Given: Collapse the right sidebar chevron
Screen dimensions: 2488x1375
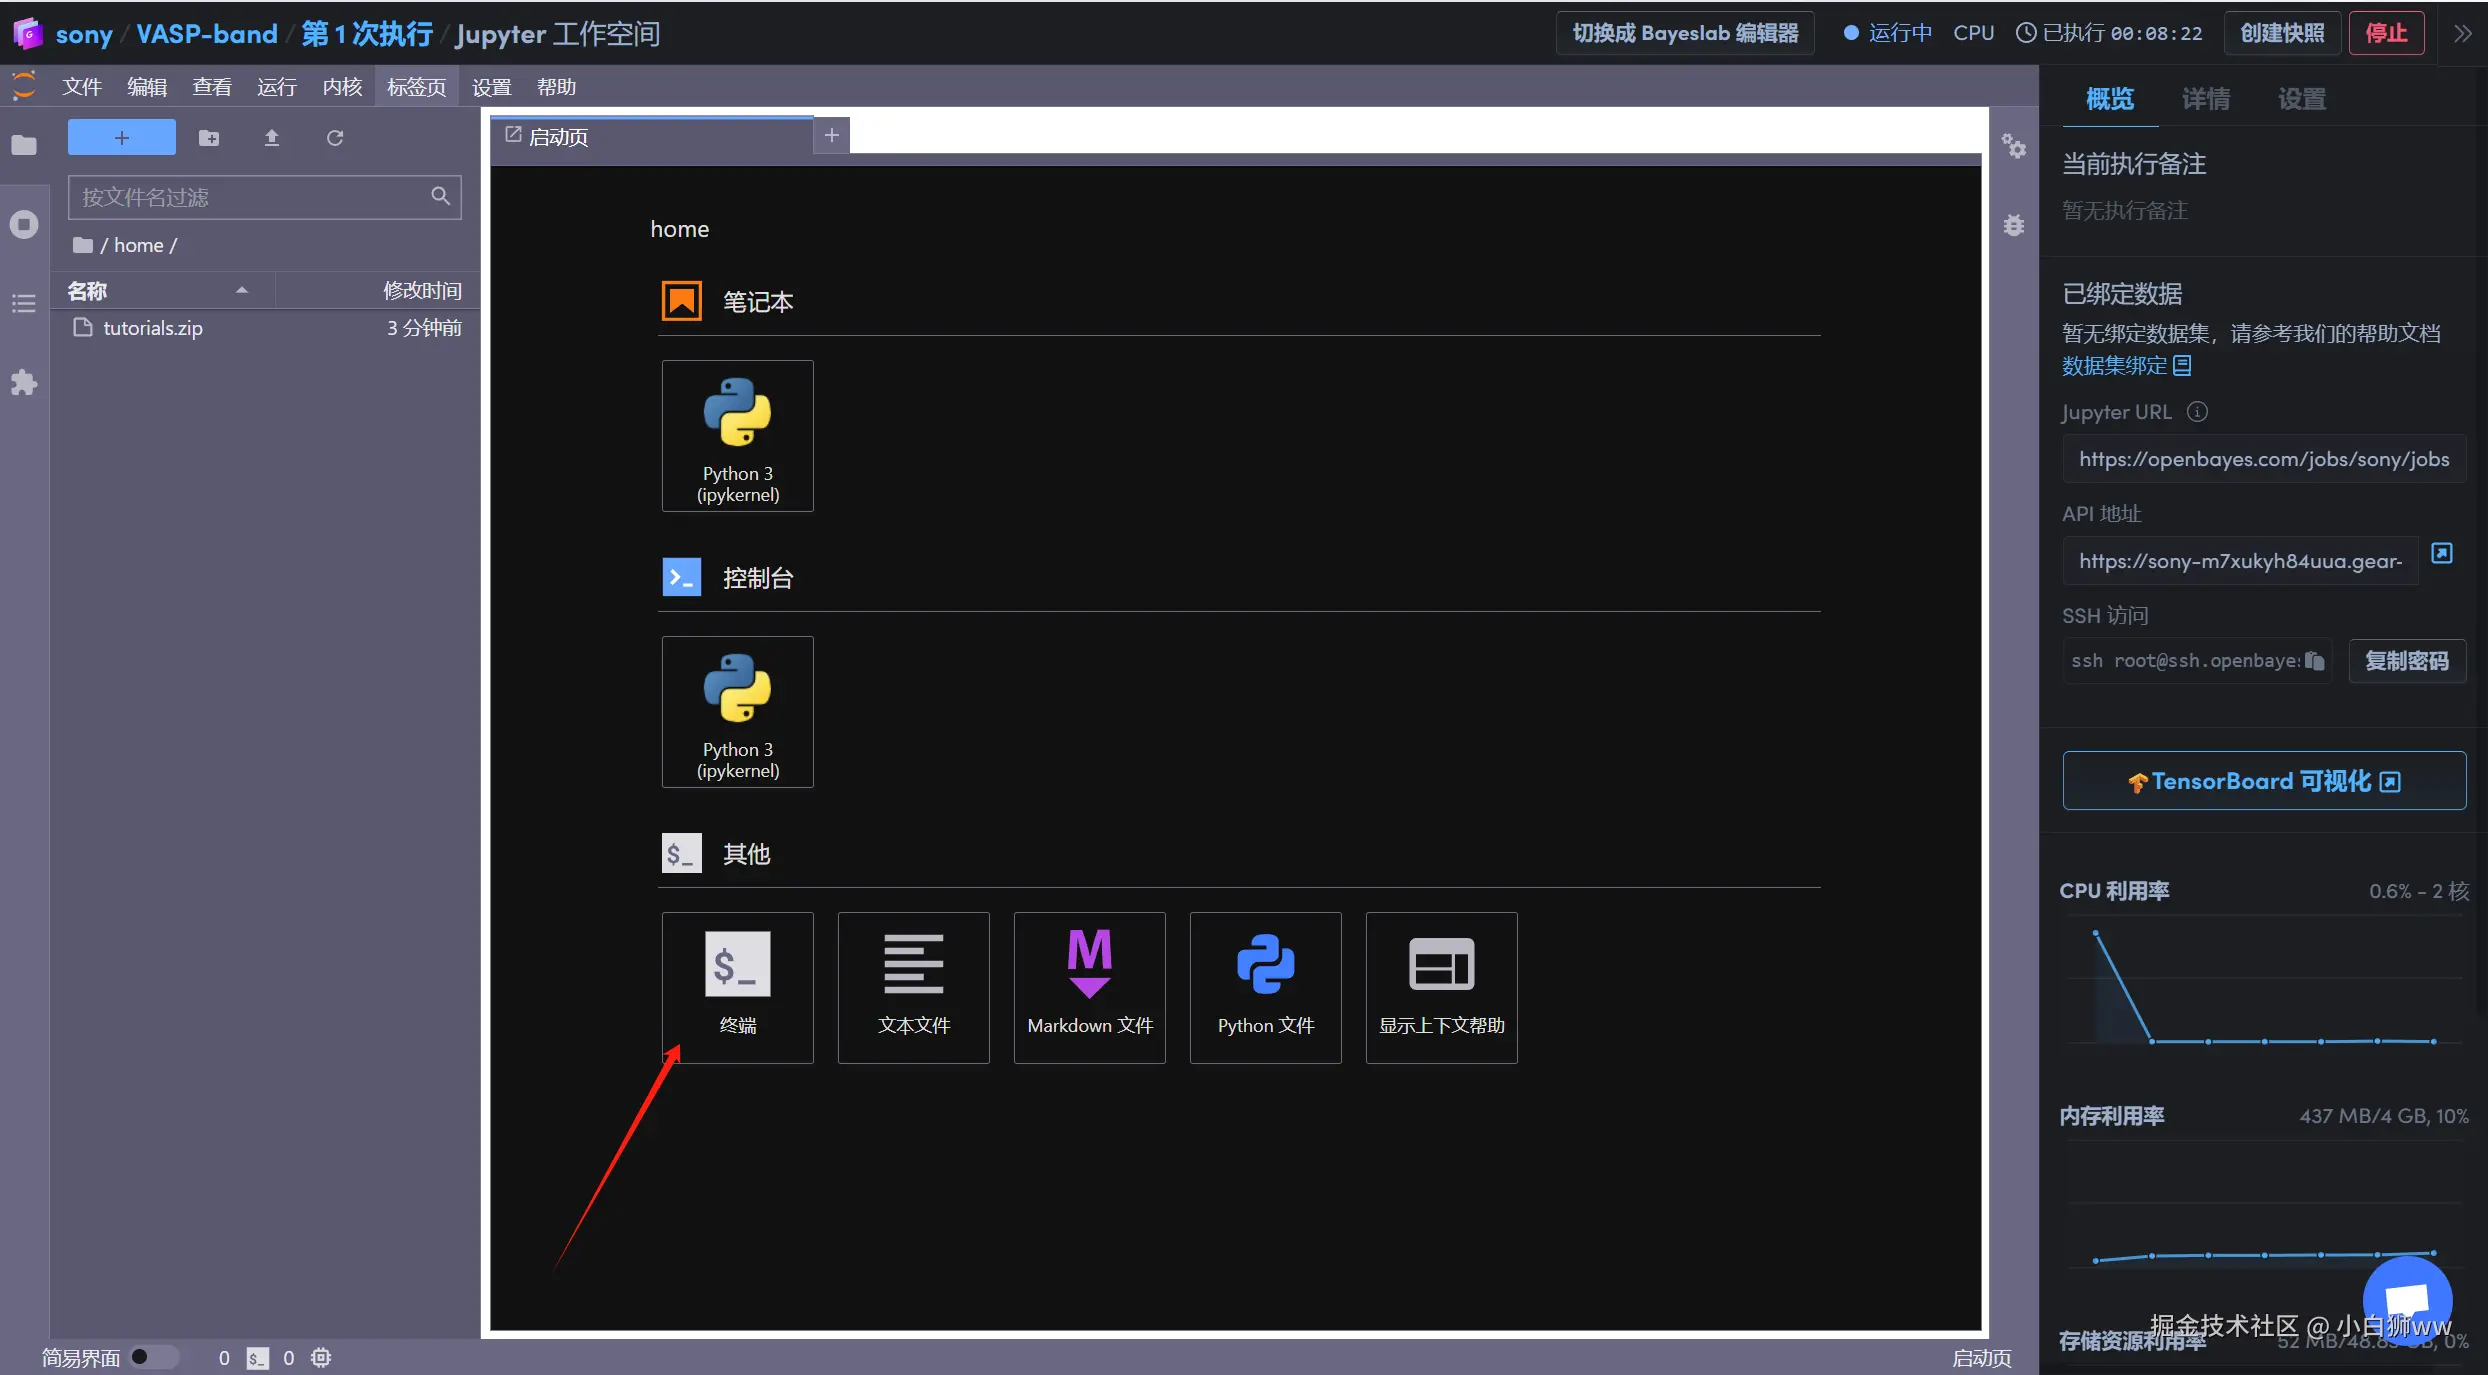Looking at the screenshot, I should click(2462, 34).
